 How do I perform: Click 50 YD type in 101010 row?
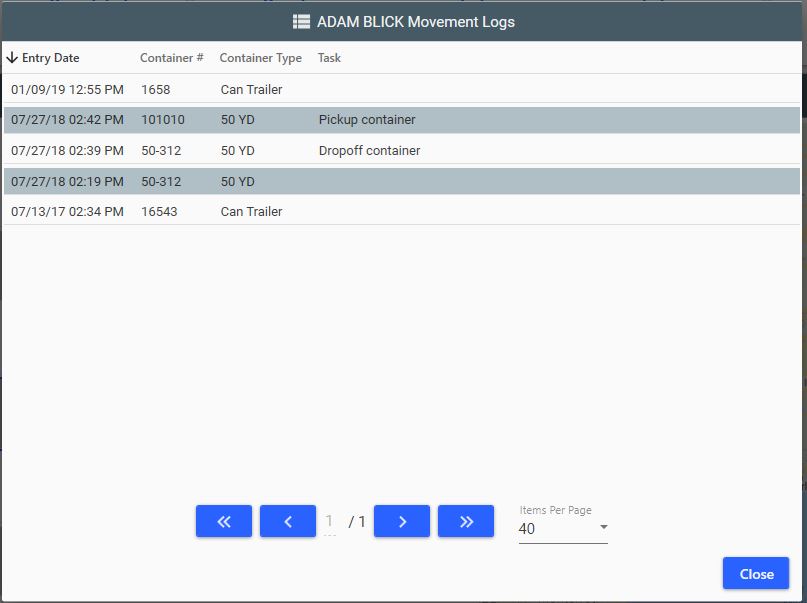(238, 120)
